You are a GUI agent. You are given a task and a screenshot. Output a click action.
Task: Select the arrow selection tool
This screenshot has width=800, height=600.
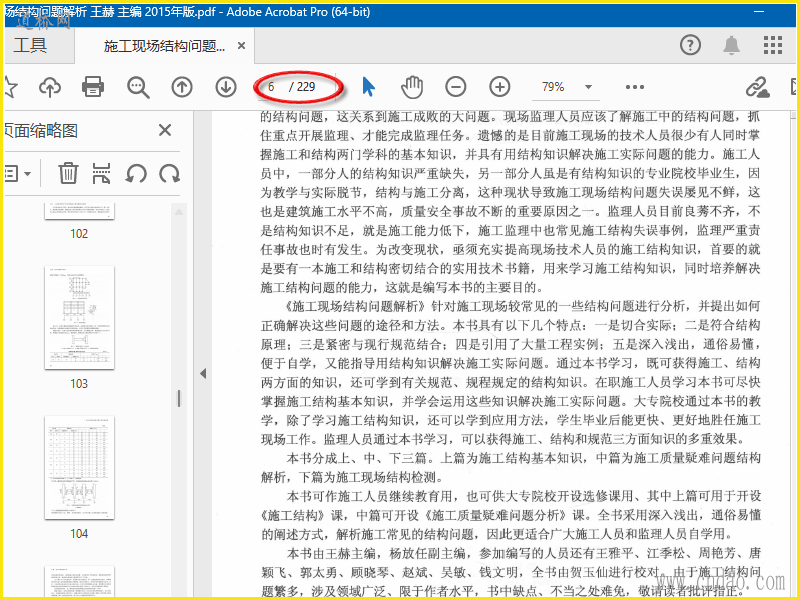(x=368, y=87)
